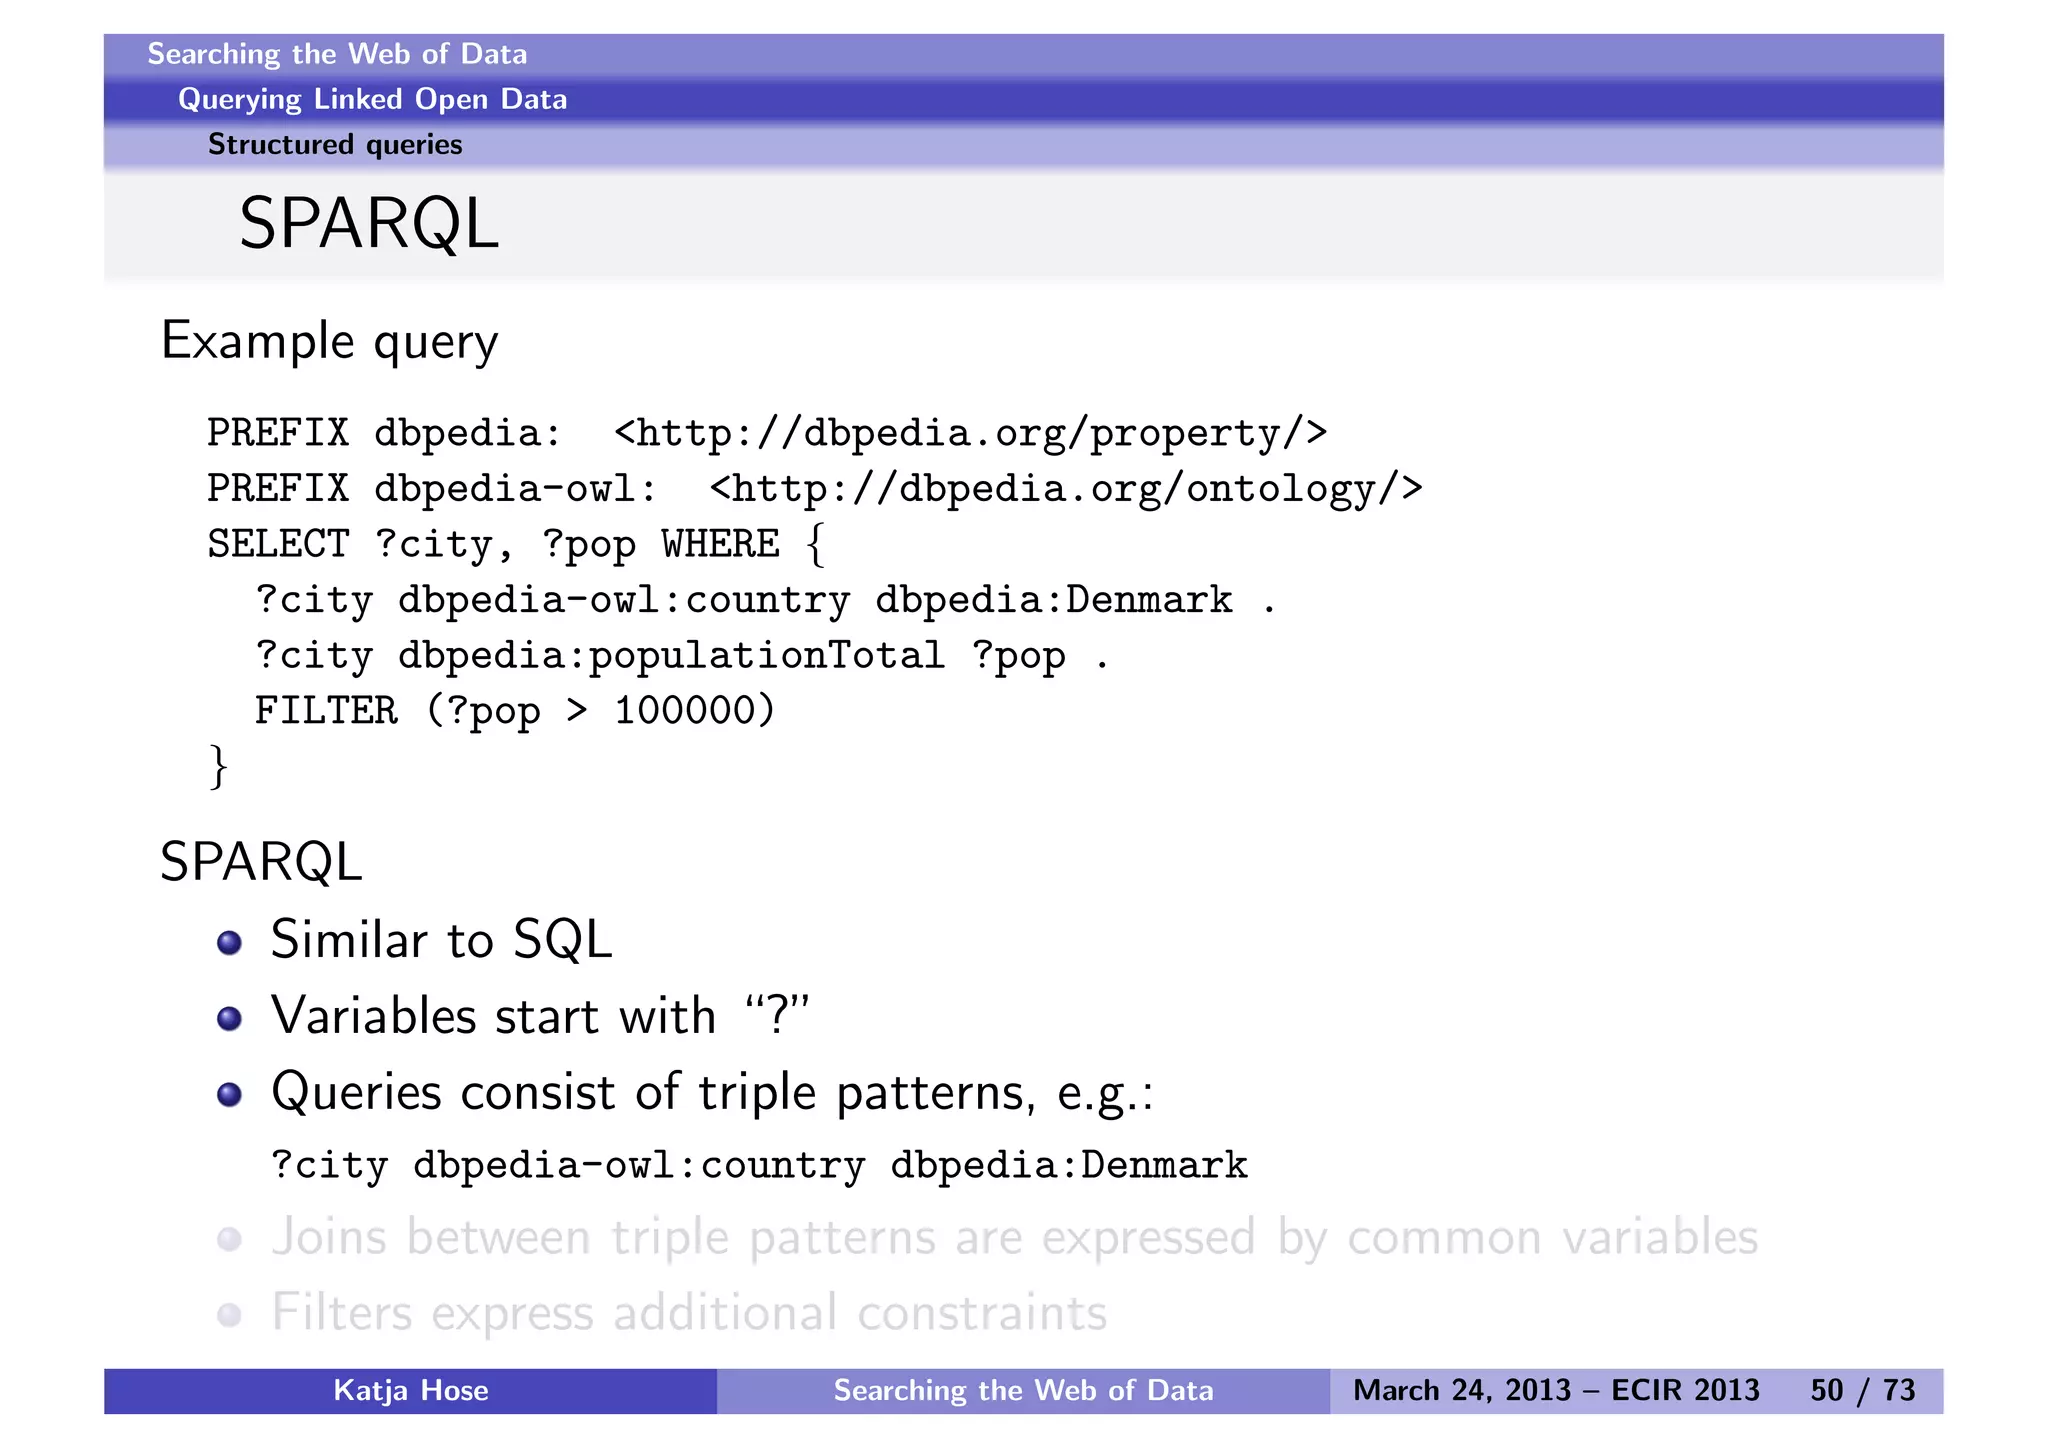The width and height of the screenshot is (2048, 1448).
Task: Click the 'Example query' heading
Action: click(329, 342)
